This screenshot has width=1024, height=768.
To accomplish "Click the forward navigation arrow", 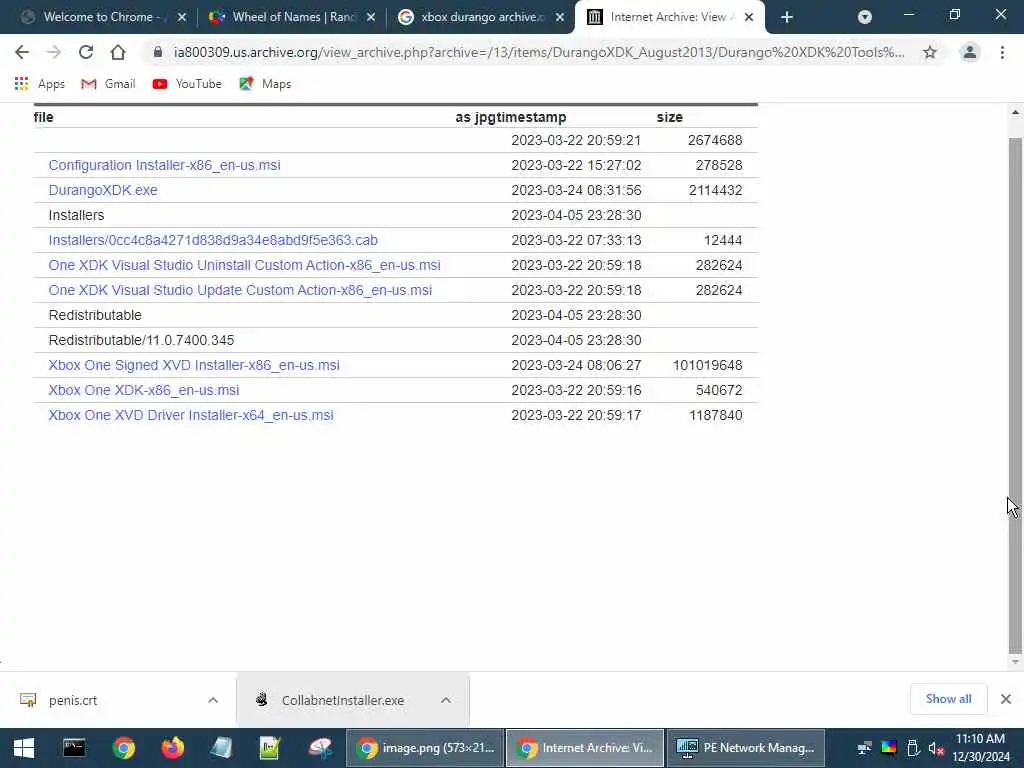I will (54, 52).
